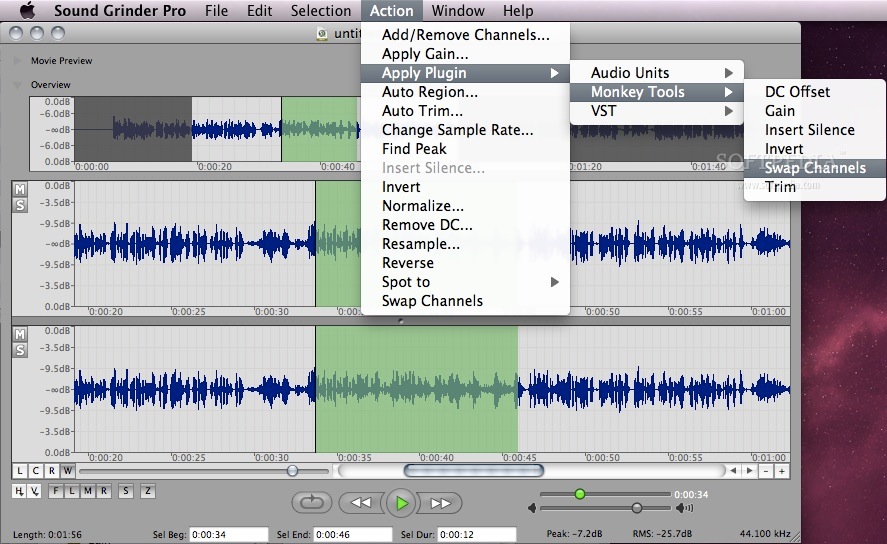The height and width of the screenshot is (544, 887).
Task: Open the VST submenu
Action: coord(656,111)
